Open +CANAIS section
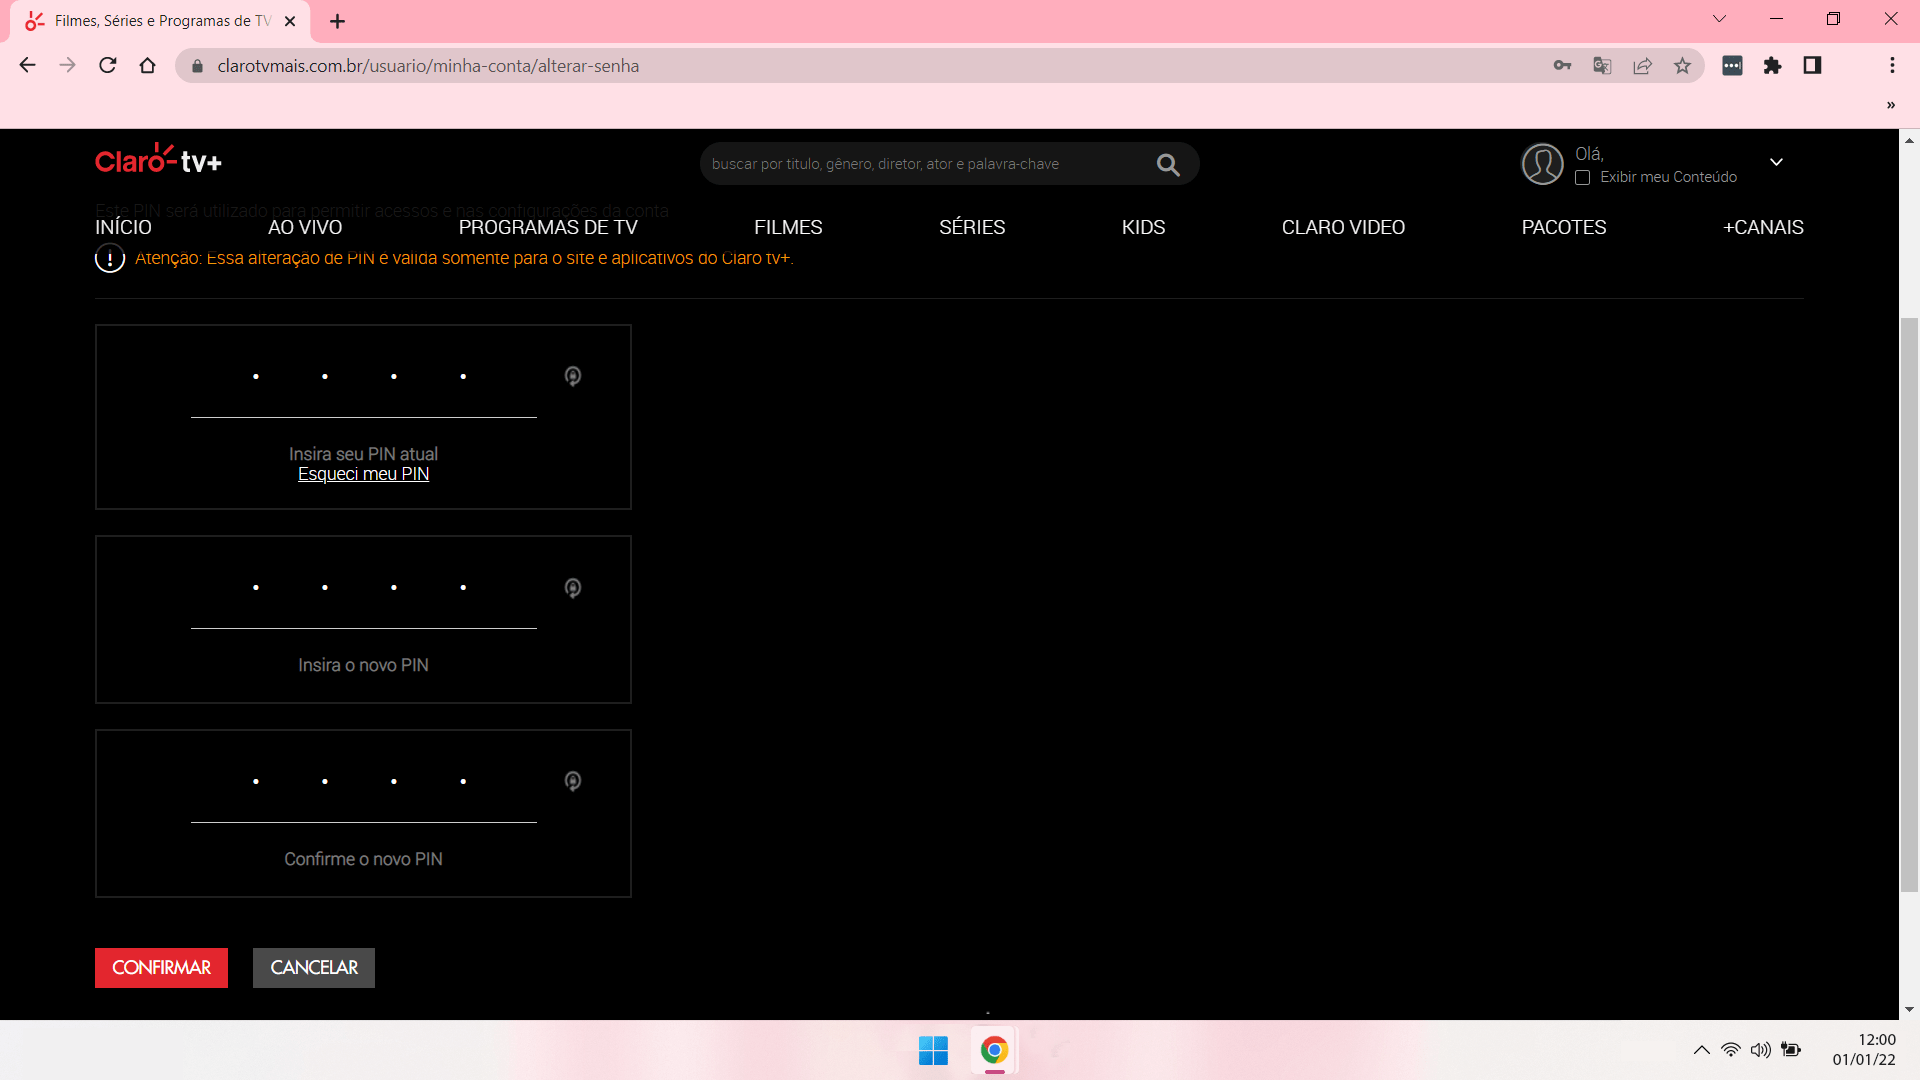 click(1763, 227)
